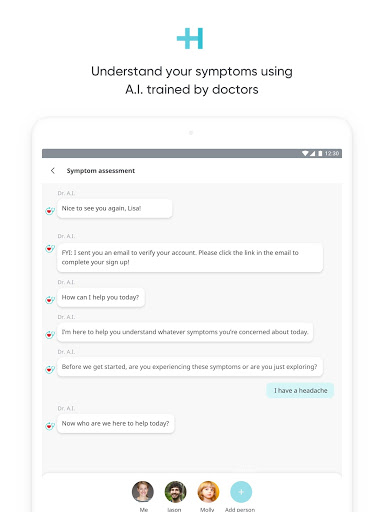384x512 pixels.
Task: Tap 'Now who are we here to help today?' bubble
Action: [116, 424]
